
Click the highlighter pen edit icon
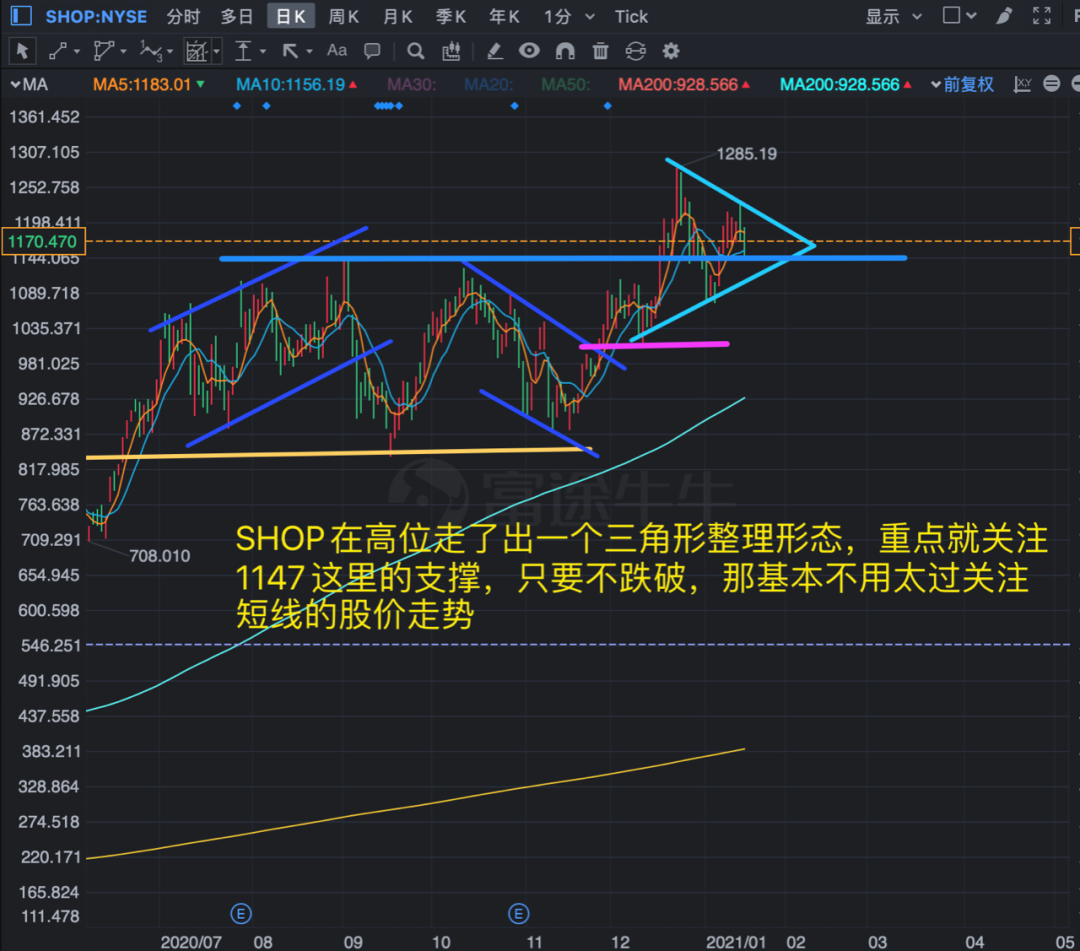pos(494,51)
